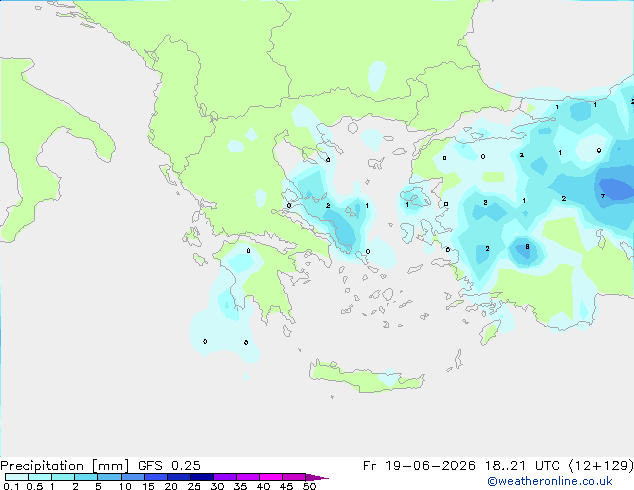This screenshot has height=490, width=634.
Task: Click the weatheronline.co.uk copyright link
Action: point(550,481)
